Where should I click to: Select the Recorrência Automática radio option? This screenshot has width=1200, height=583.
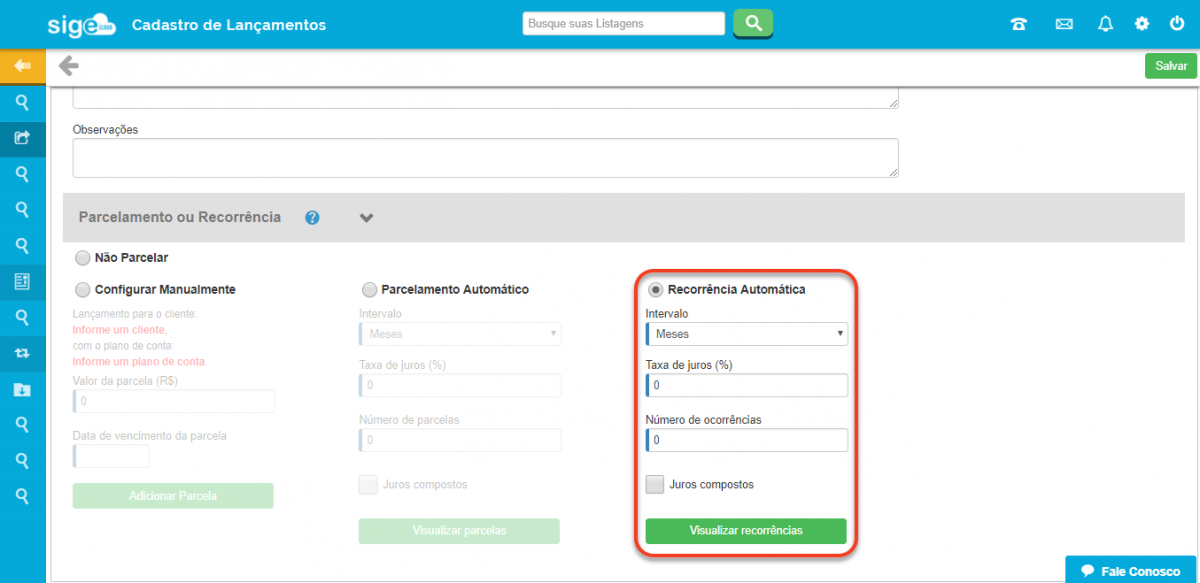[x=655, y=289]
